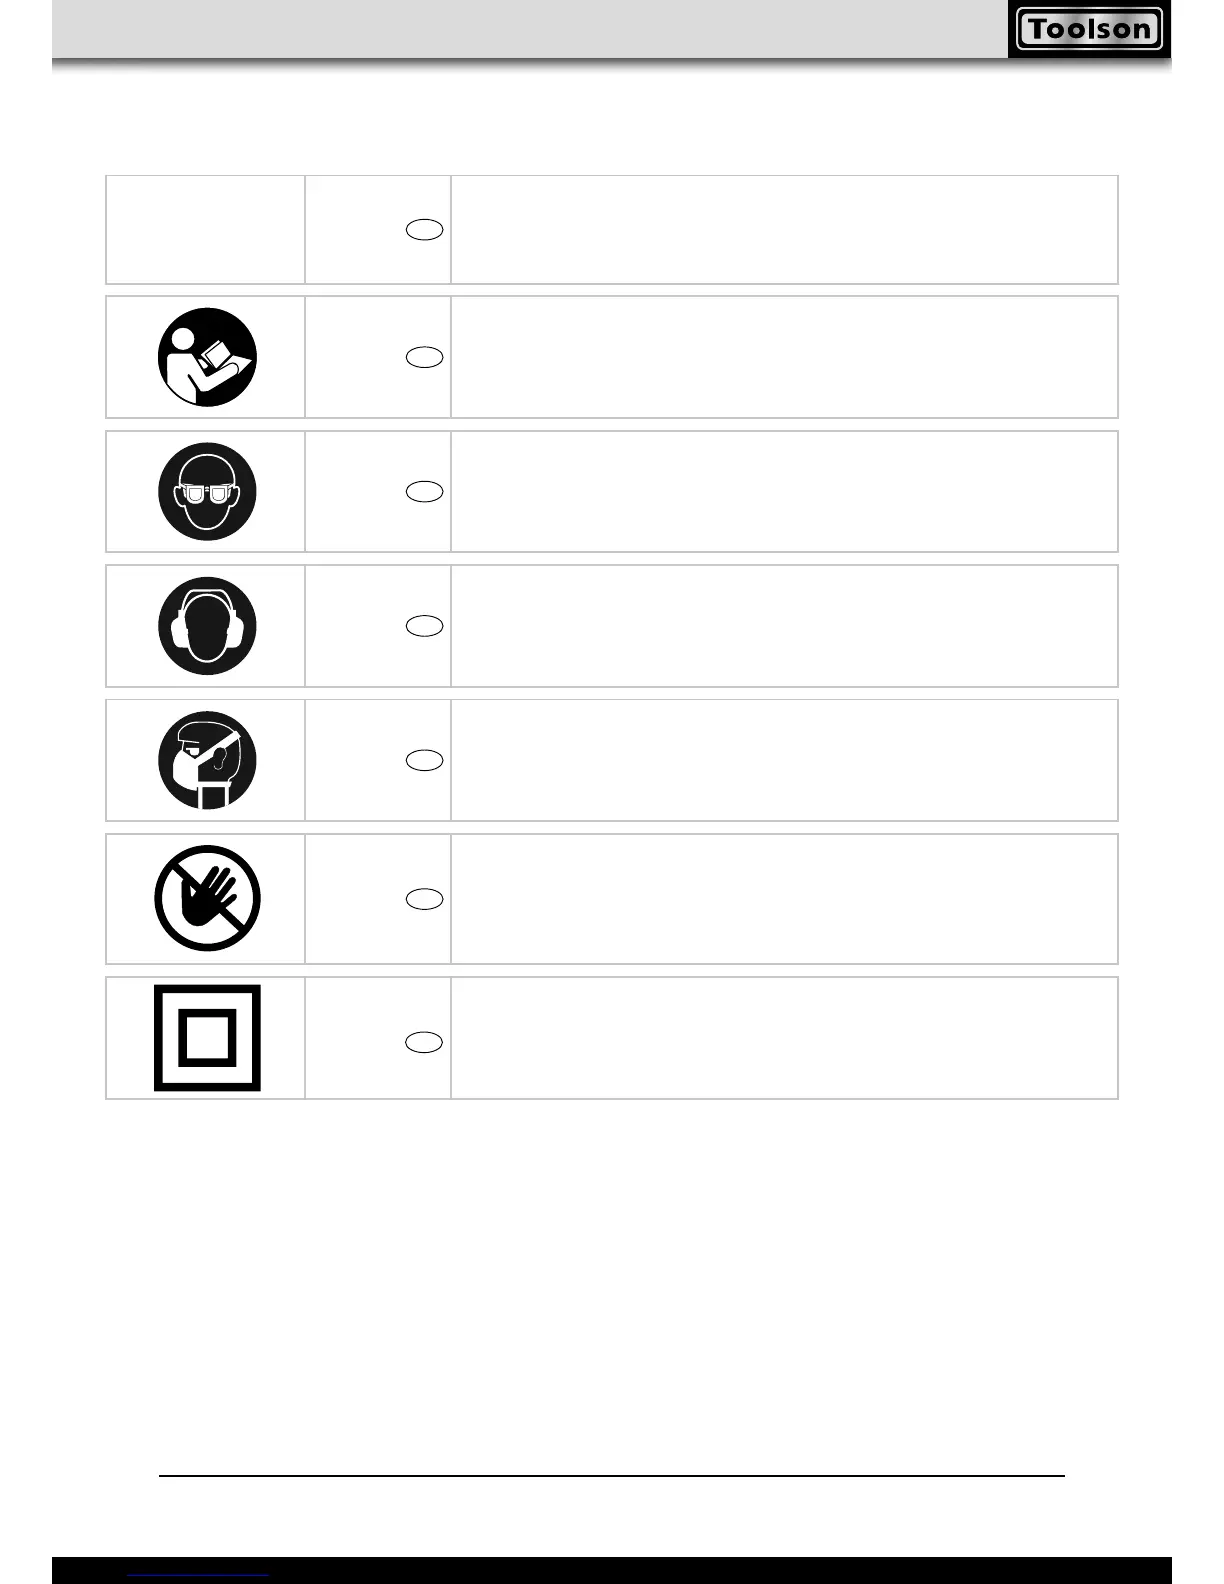The image size is (1224, 1584).
Task: Click the read-the-manual symbol icon
Action: (207, 357)
